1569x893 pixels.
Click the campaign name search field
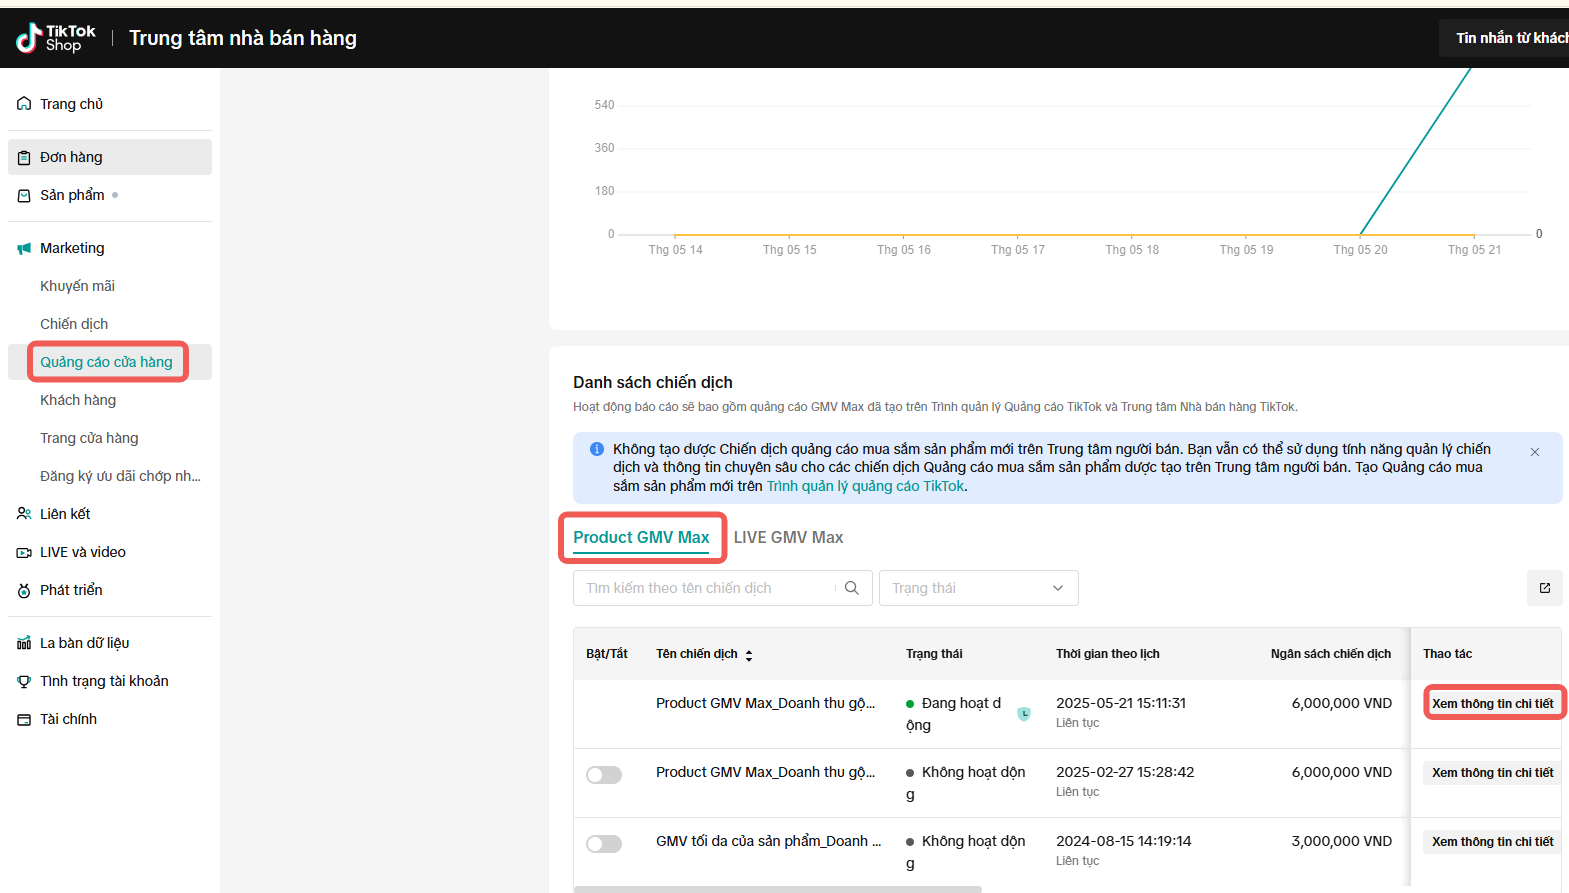click(705, 588)
